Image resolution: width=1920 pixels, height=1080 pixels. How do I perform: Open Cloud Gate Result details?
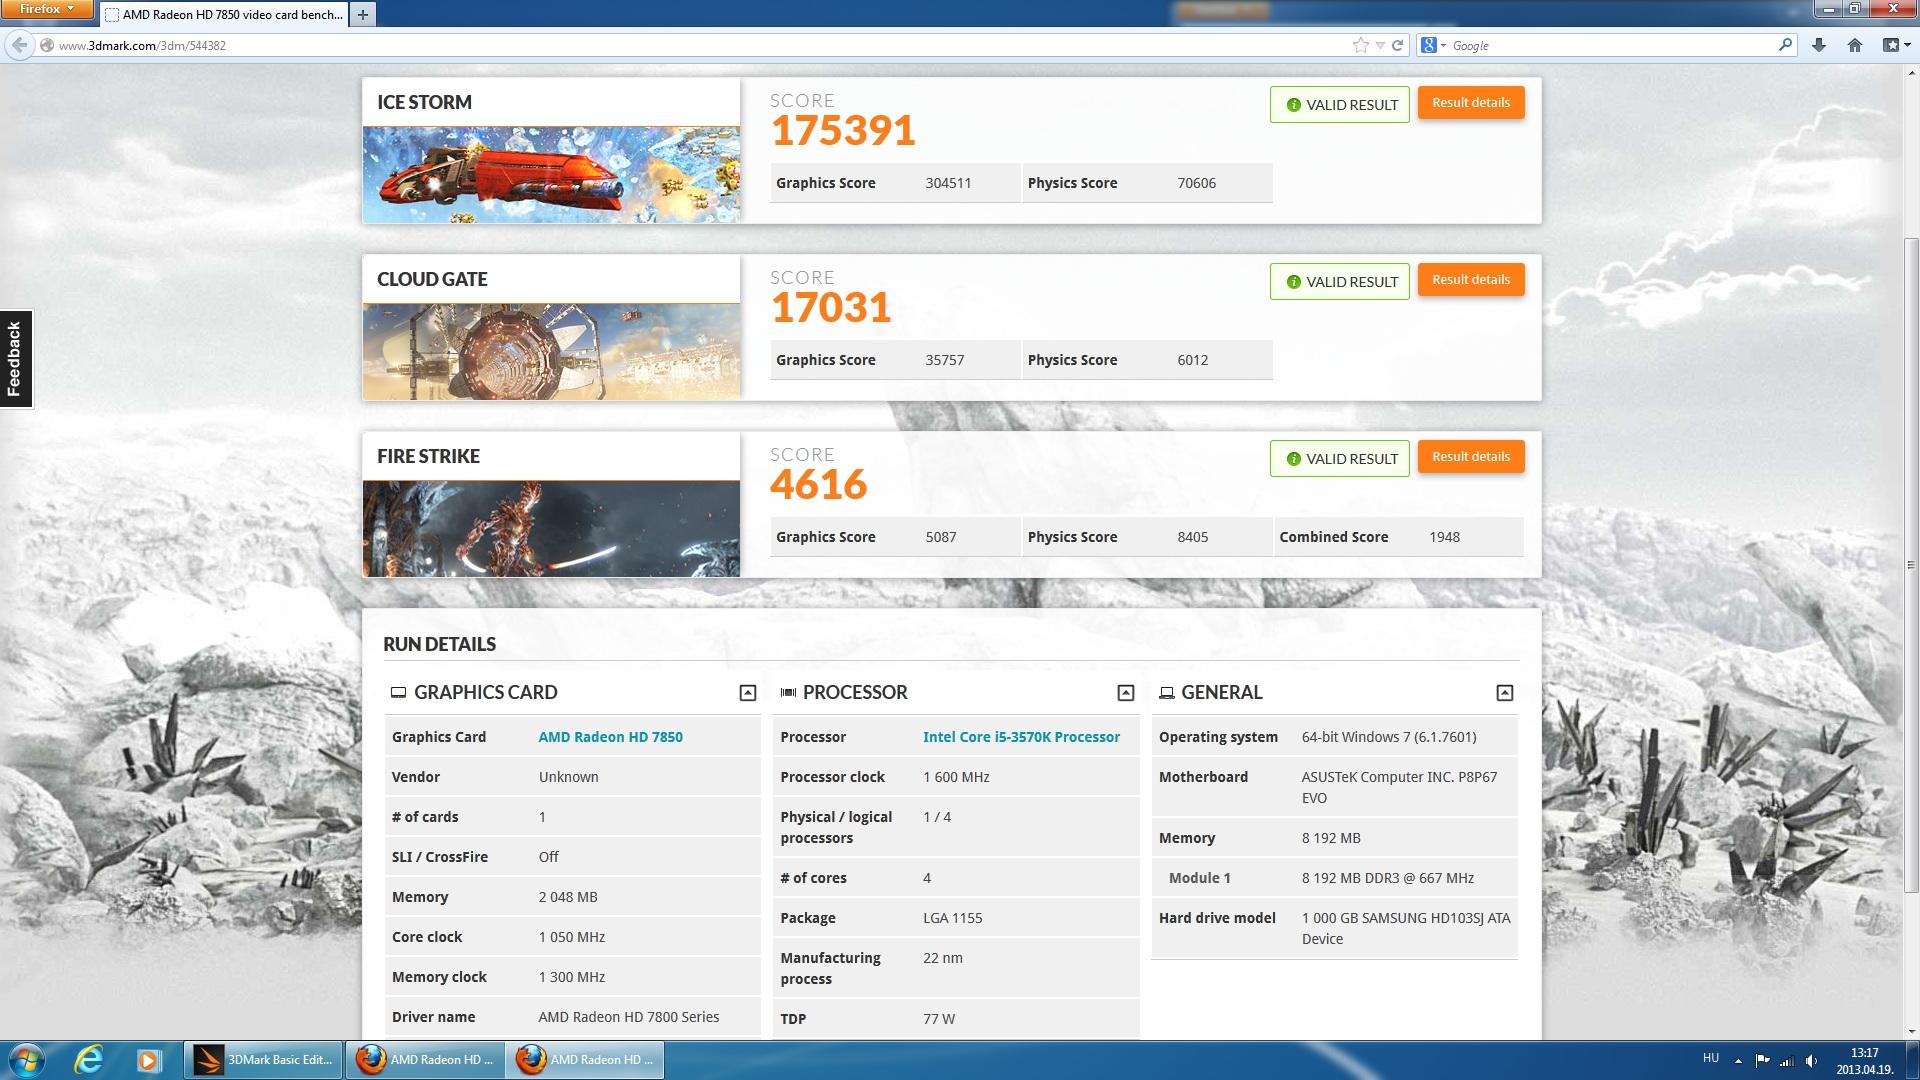1471,280
